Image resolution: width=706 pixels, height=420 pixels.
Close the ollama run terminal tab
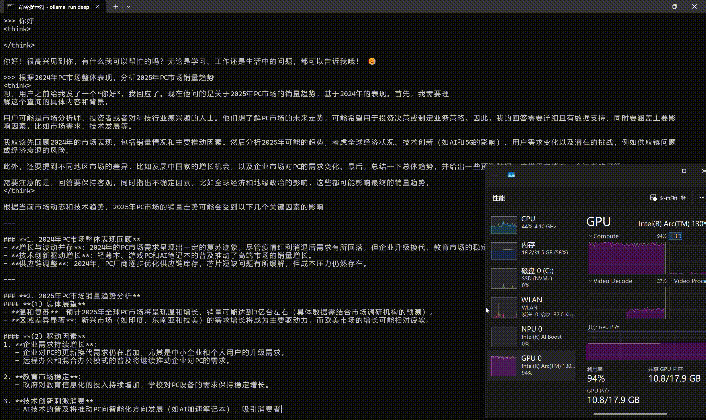(x=95, y=6)
